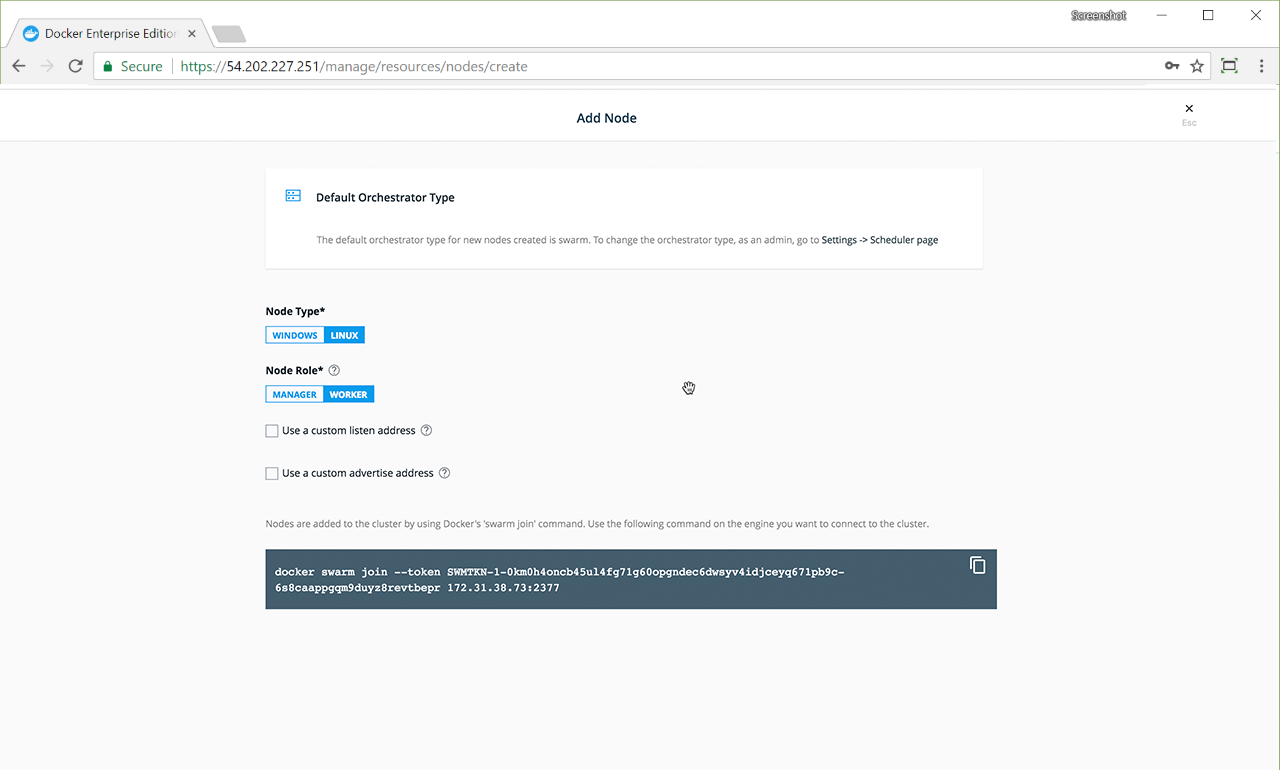
Task: Open help for custom listen address
Action: (426, 431)
